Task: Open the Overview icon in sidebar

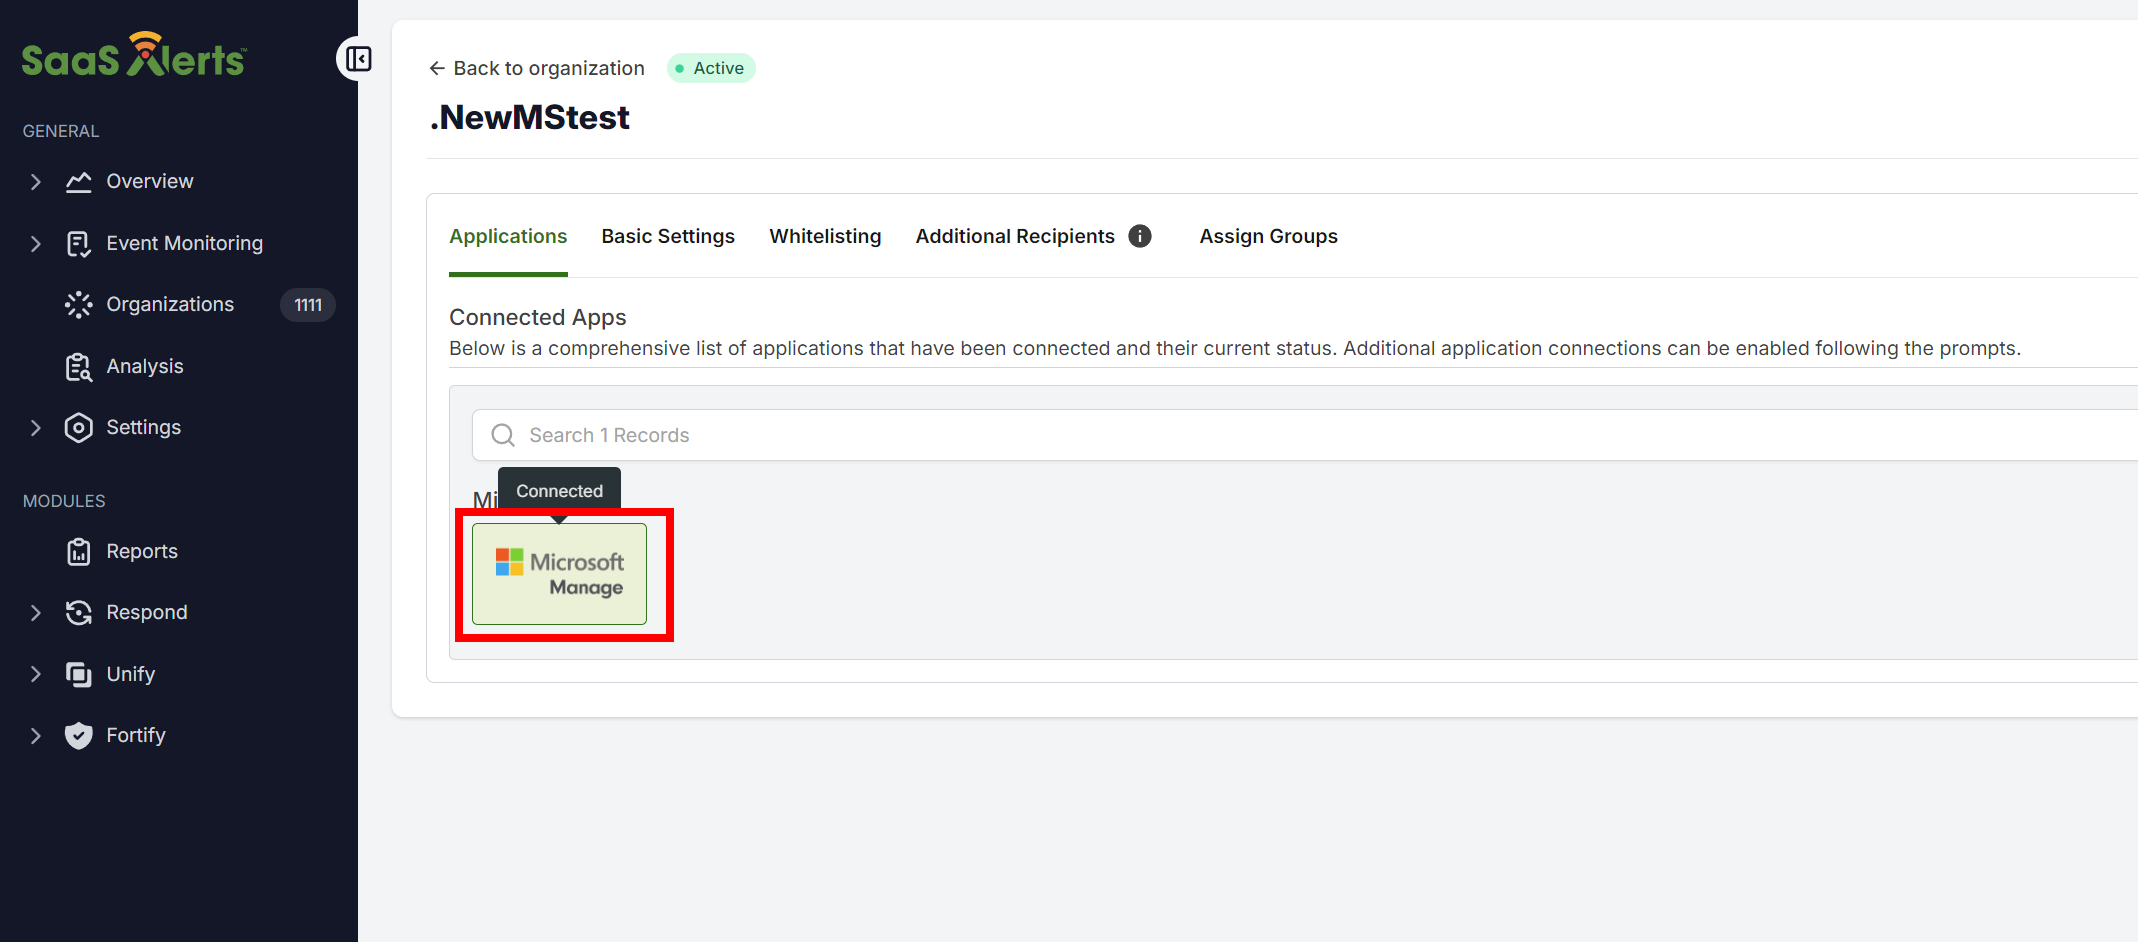Action: (78, 181)
